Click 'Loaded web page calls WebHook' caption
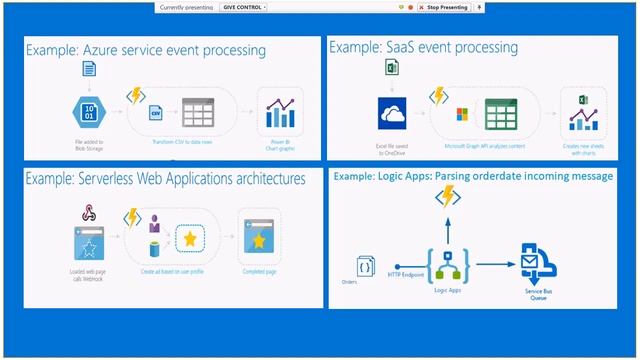This screenshot has width=640, height=360. [88, 275]
